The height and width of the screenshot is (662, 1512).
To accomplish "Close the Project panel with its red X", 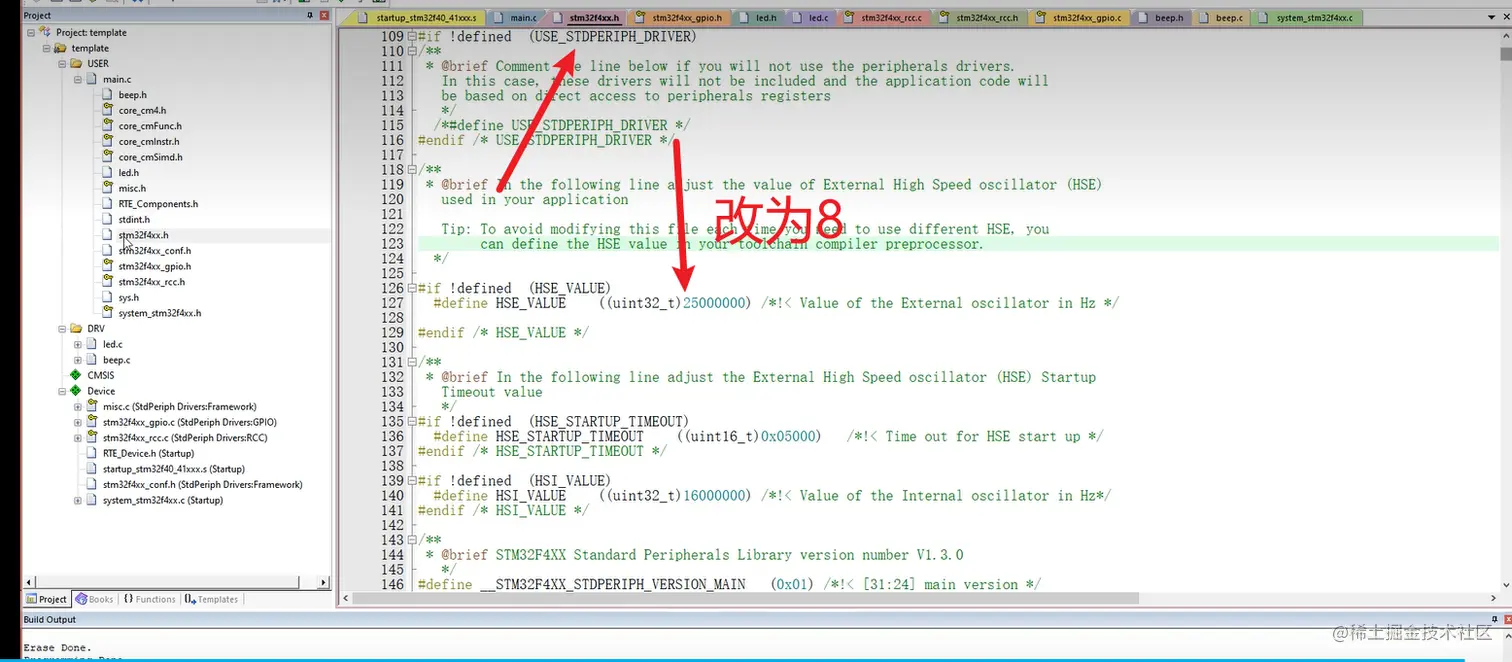I will [x=324, y=15].
